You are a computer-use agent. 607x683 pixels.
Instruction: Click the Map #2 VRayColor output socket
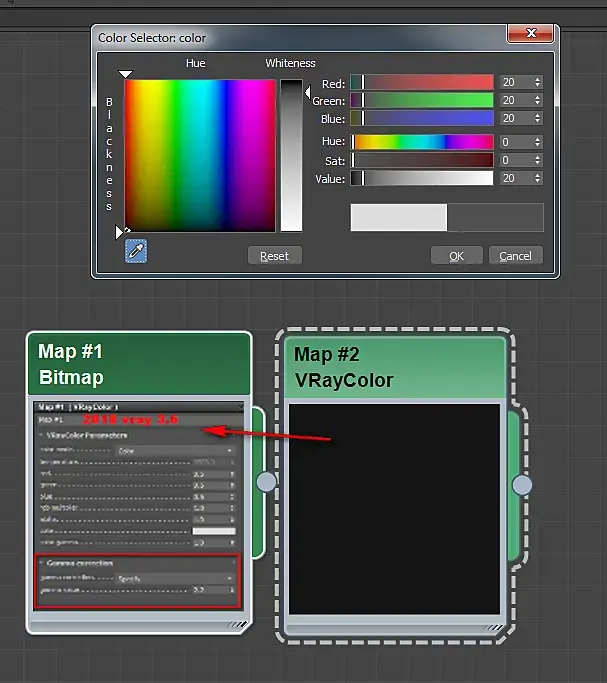[522, 485]
